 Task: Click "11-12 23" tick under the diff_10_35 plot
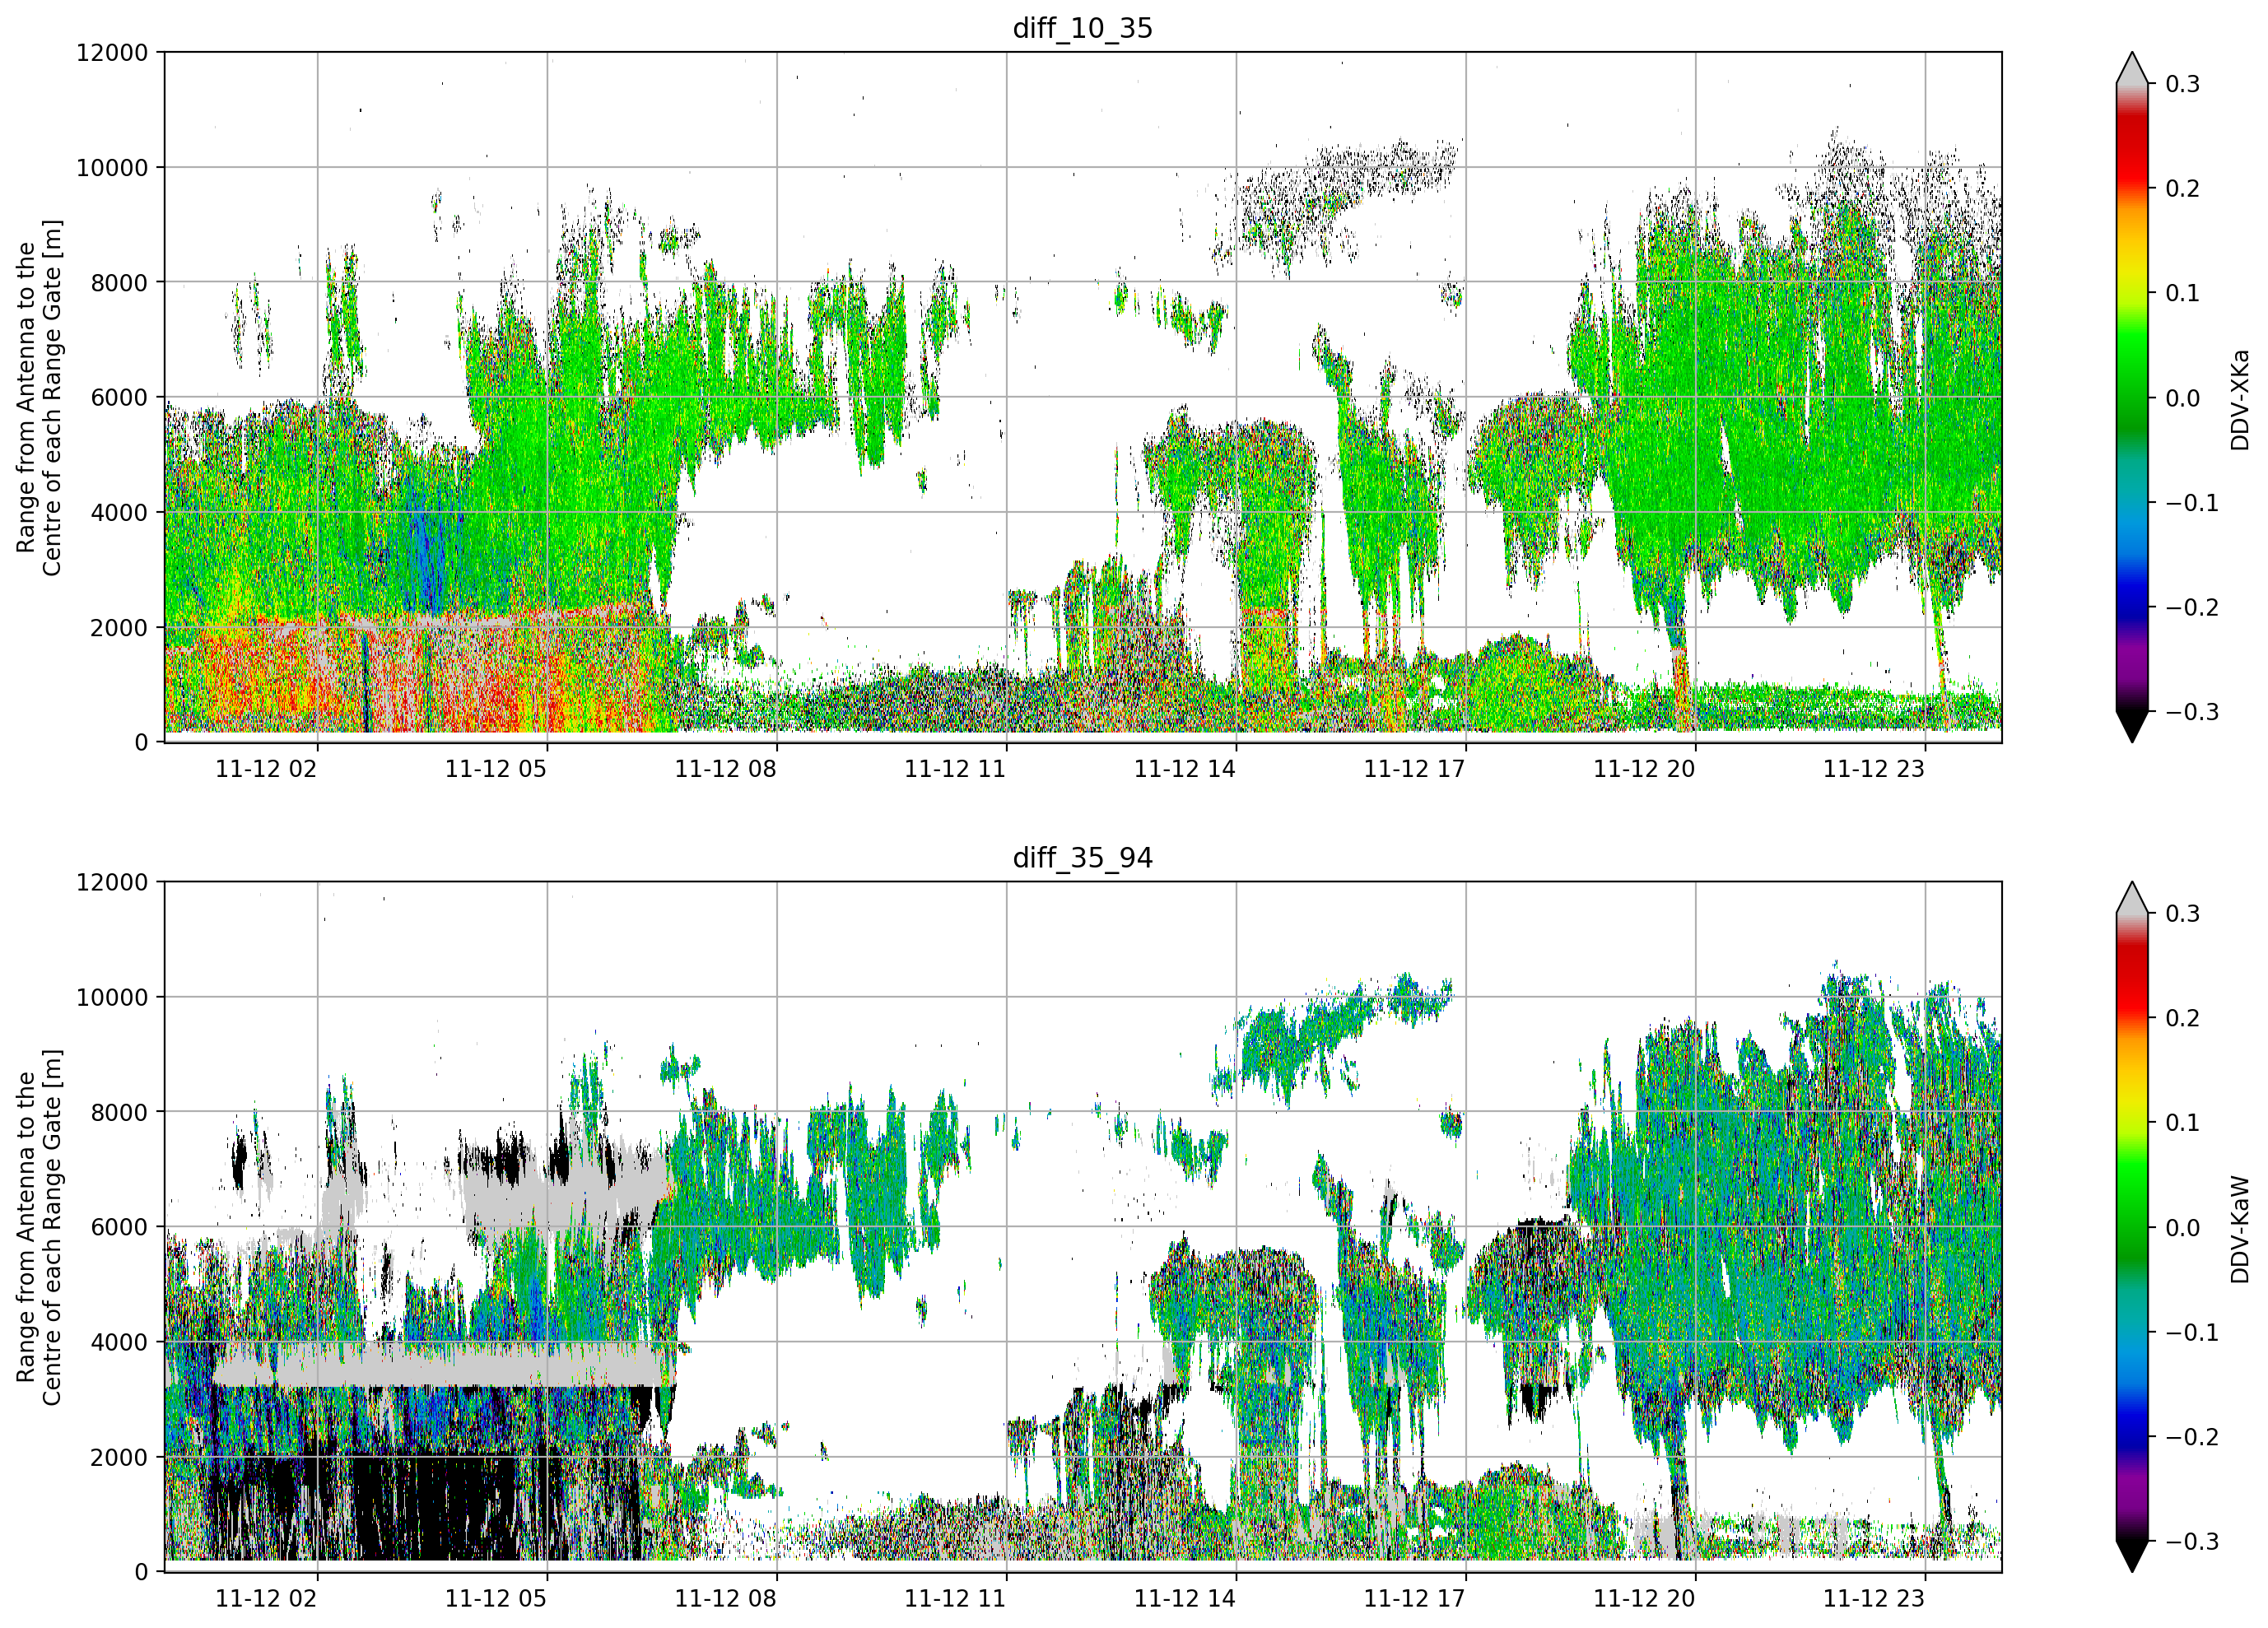pyautogui.click(x=1874, y=769)
